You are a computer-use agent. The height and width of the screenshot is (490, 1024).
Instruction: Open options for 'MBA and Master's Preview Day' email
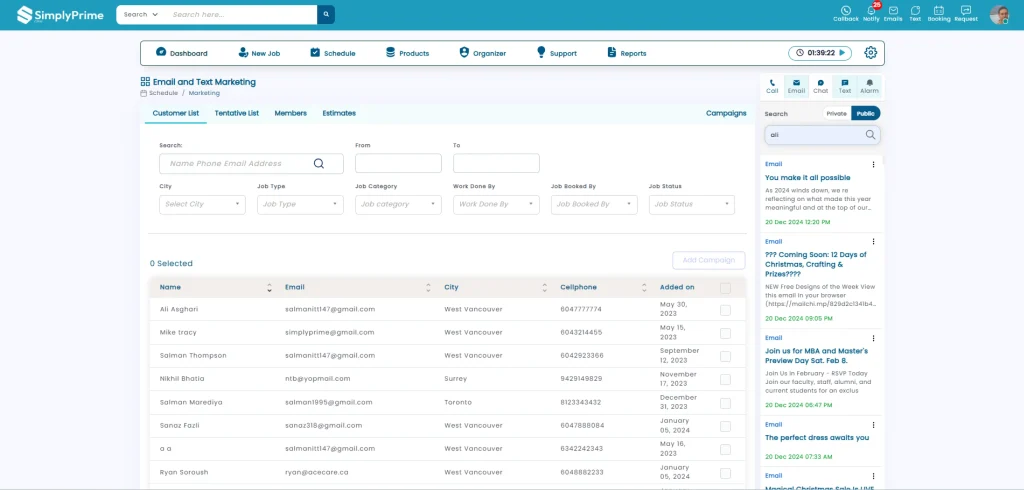pos(873,338)
